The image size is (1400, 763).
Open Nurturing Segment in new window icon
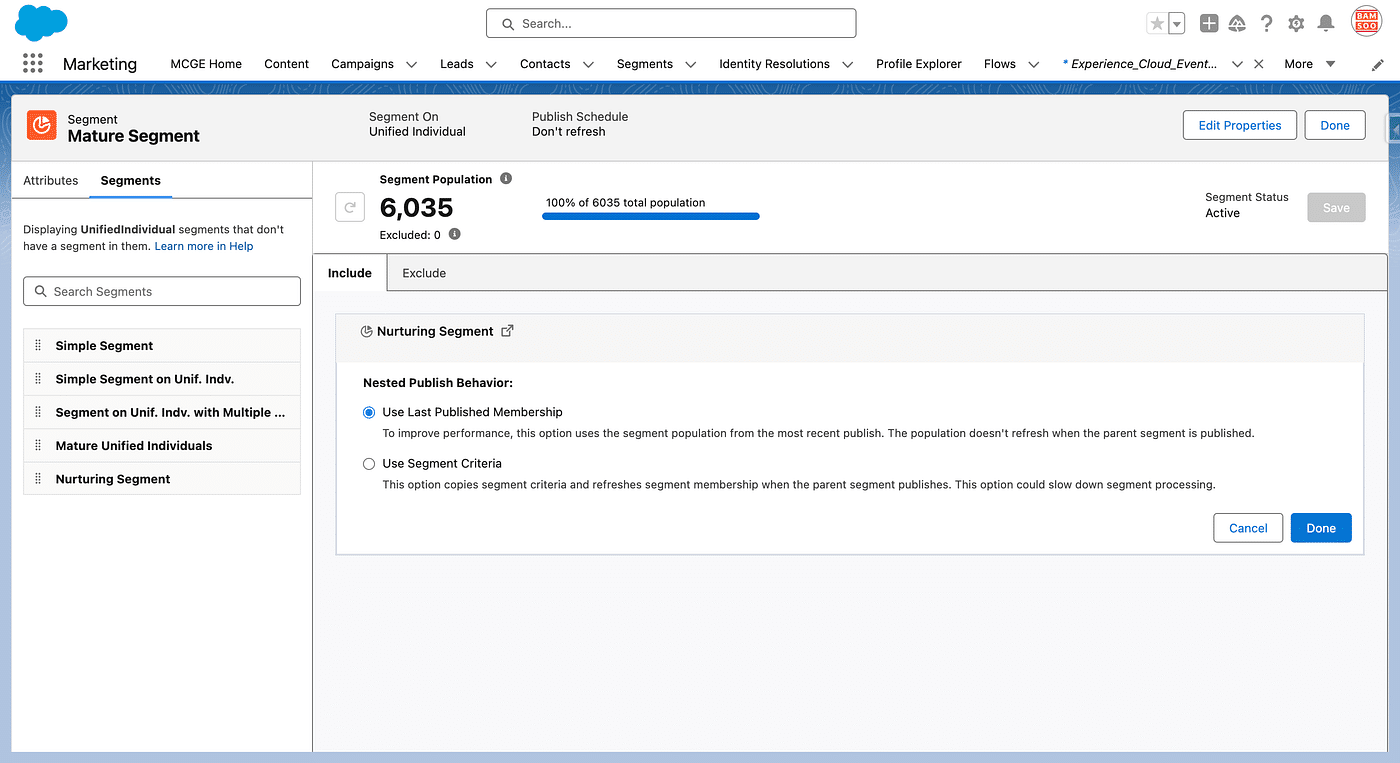pos(507,331)
